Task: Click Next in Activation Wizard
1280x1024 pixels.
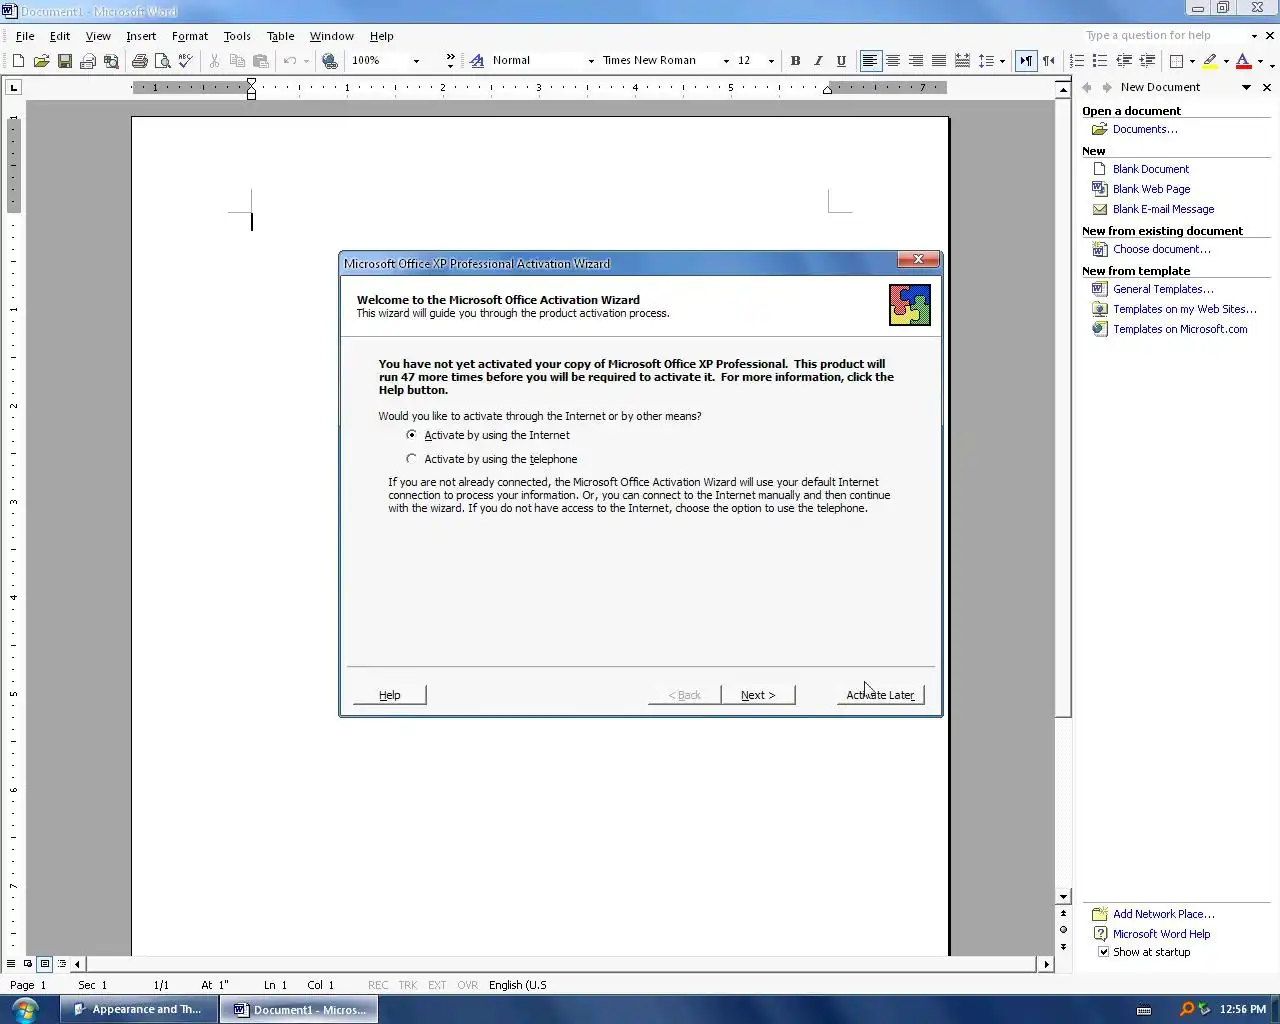Action: [758, 695]
